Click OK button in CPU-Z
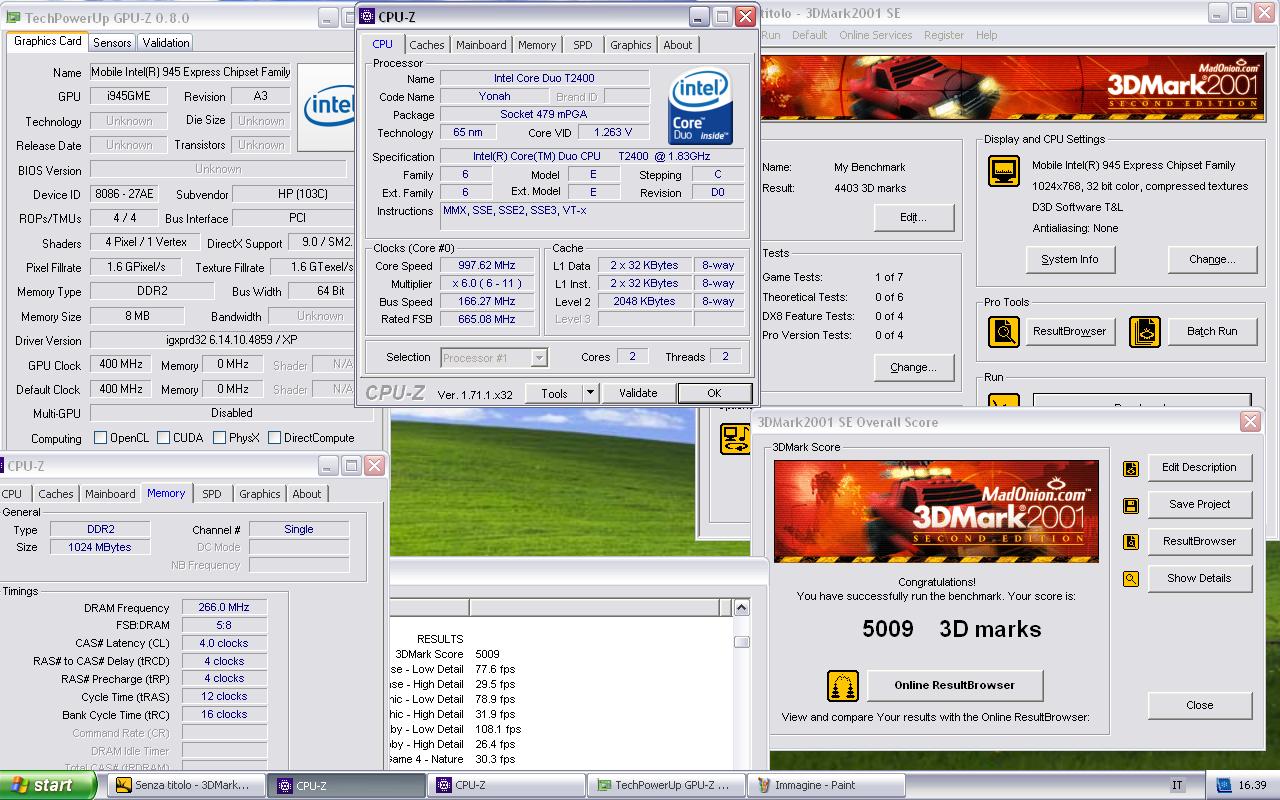This screenshot has width=1280, height=800. coord(714,394)
